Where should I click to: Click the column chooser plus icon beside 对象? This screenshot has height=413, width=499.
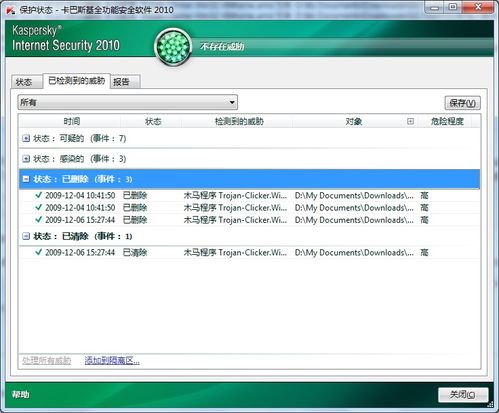410,121
